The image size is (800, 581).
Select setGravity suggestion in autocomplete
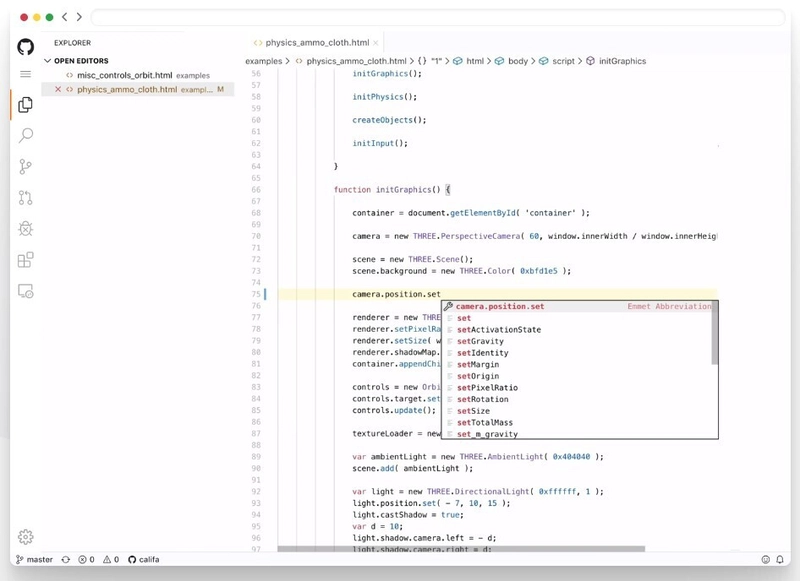coord(480,341)
